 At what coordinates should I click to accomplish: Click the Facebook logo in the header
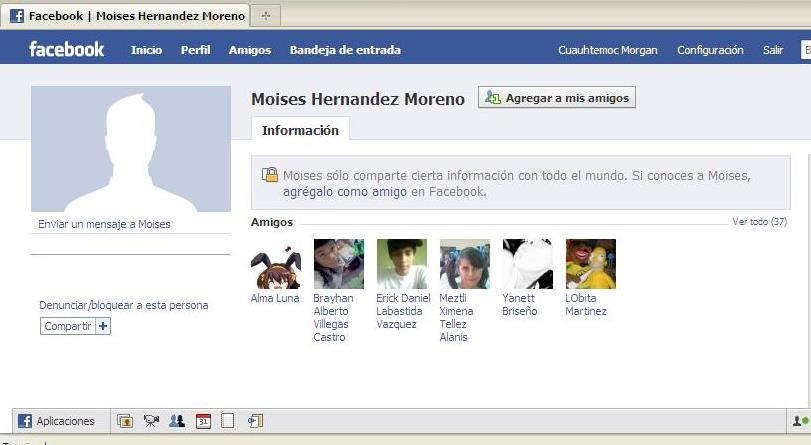pyautogui.click(x=66, y=50)
